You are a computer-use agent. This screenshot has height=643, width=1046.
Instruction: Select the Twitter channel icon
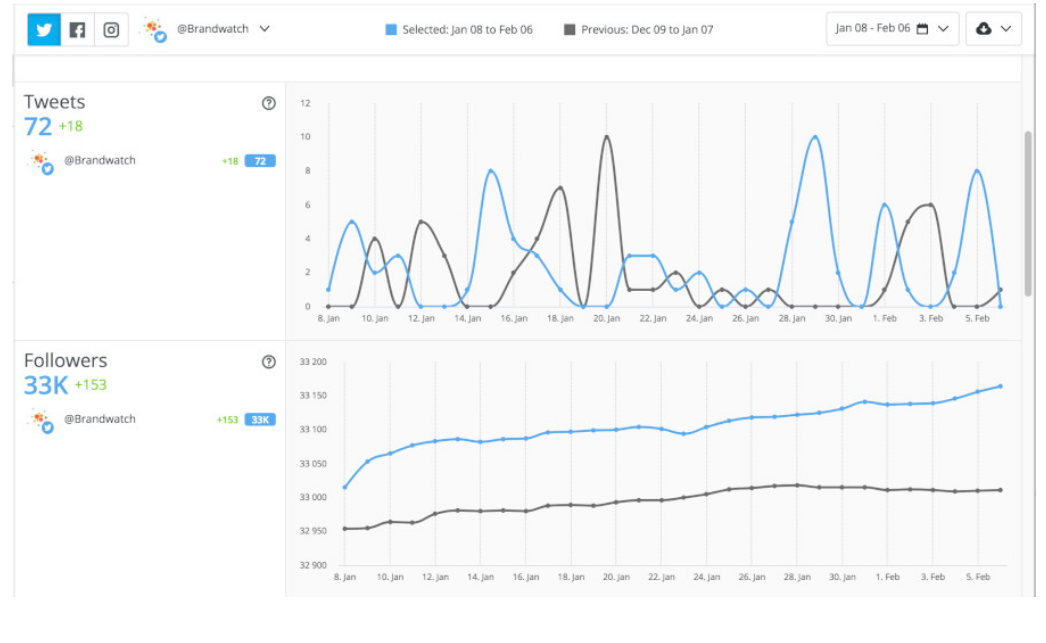coord(42,29)
